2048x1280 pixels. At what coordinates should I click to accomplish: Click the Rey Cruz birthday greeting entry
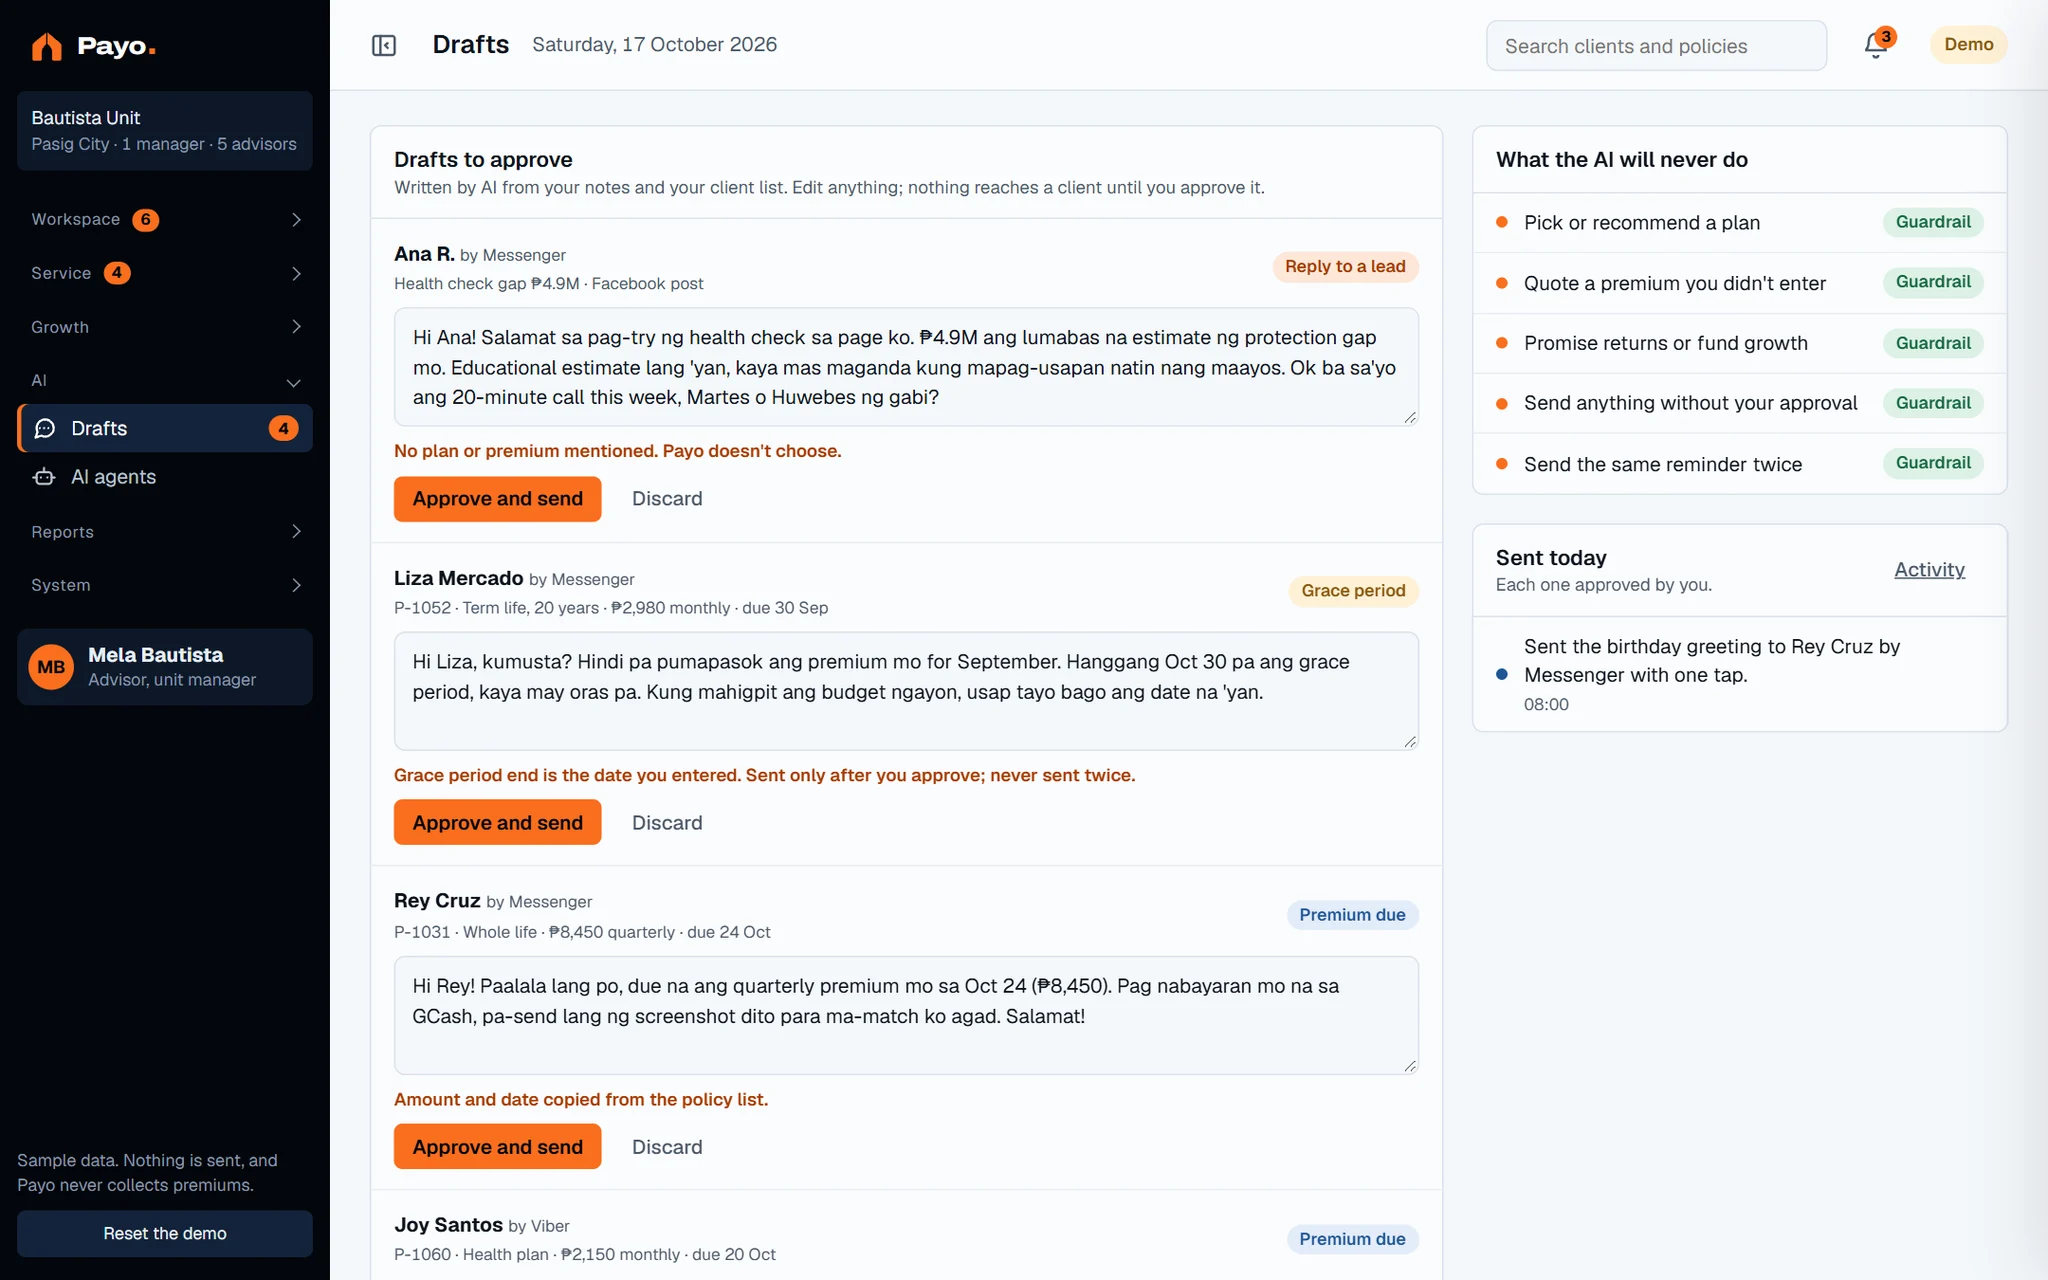pos(1740,674)
